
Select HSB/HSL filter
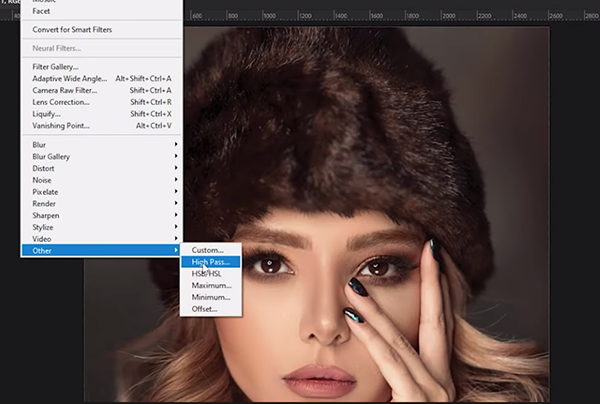coord(211,274)
